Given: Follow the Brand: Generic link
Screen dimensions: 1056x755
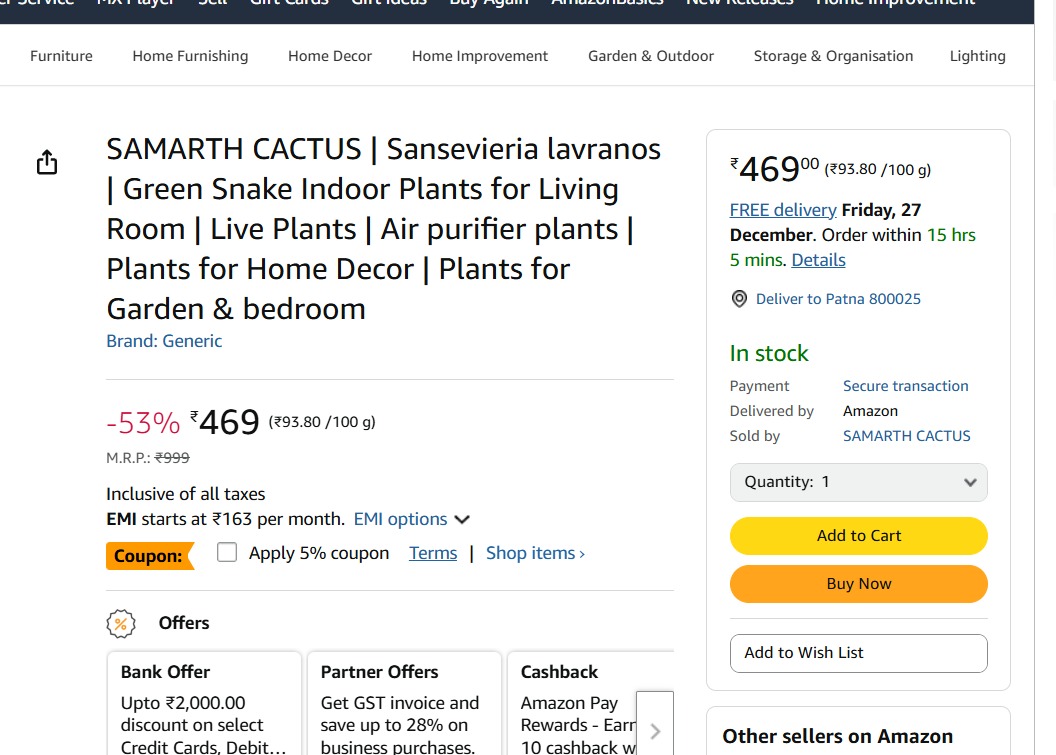Looking at the screenshot, I should pyautogui.click(x=164, y=341).
